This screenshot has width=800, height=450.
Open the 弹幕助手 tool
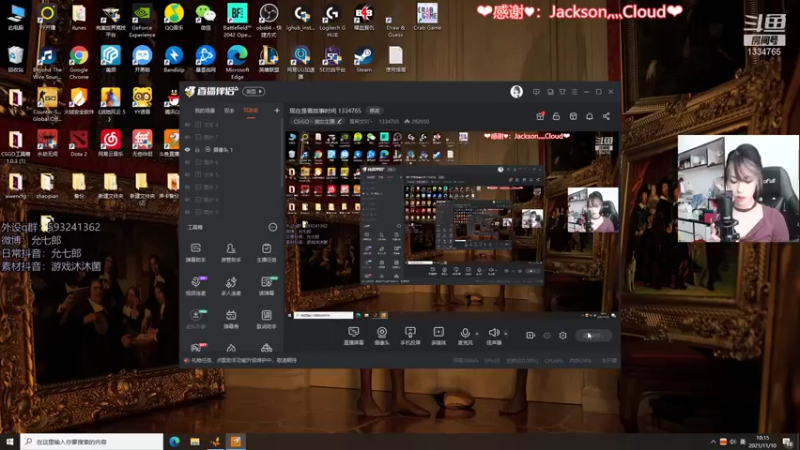click(195, 253)
